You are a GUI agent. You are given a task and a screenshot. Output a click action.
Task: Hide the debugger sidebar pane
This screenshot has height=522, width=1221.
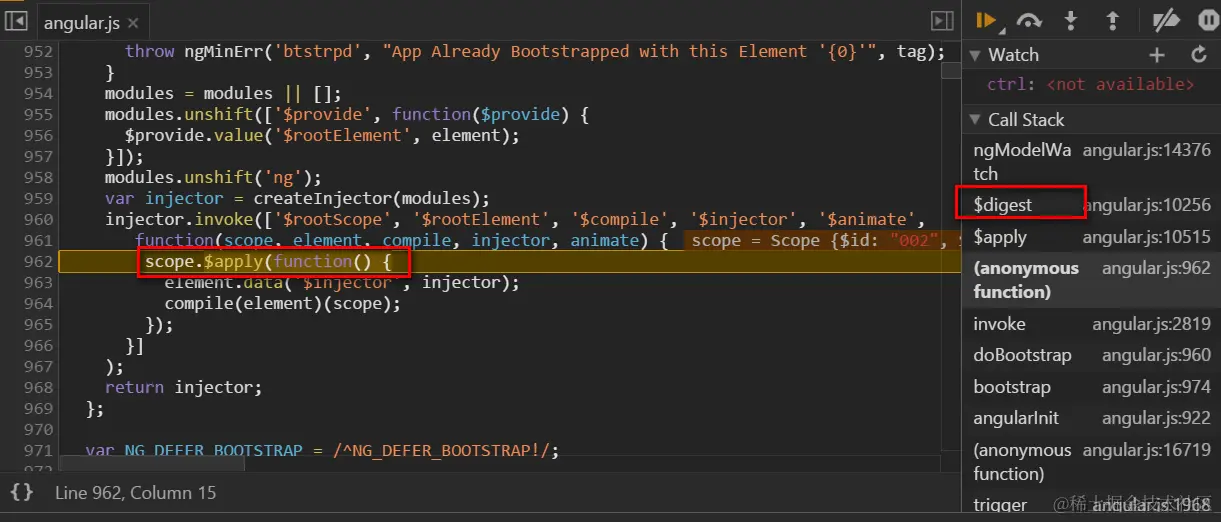(942, 20)
